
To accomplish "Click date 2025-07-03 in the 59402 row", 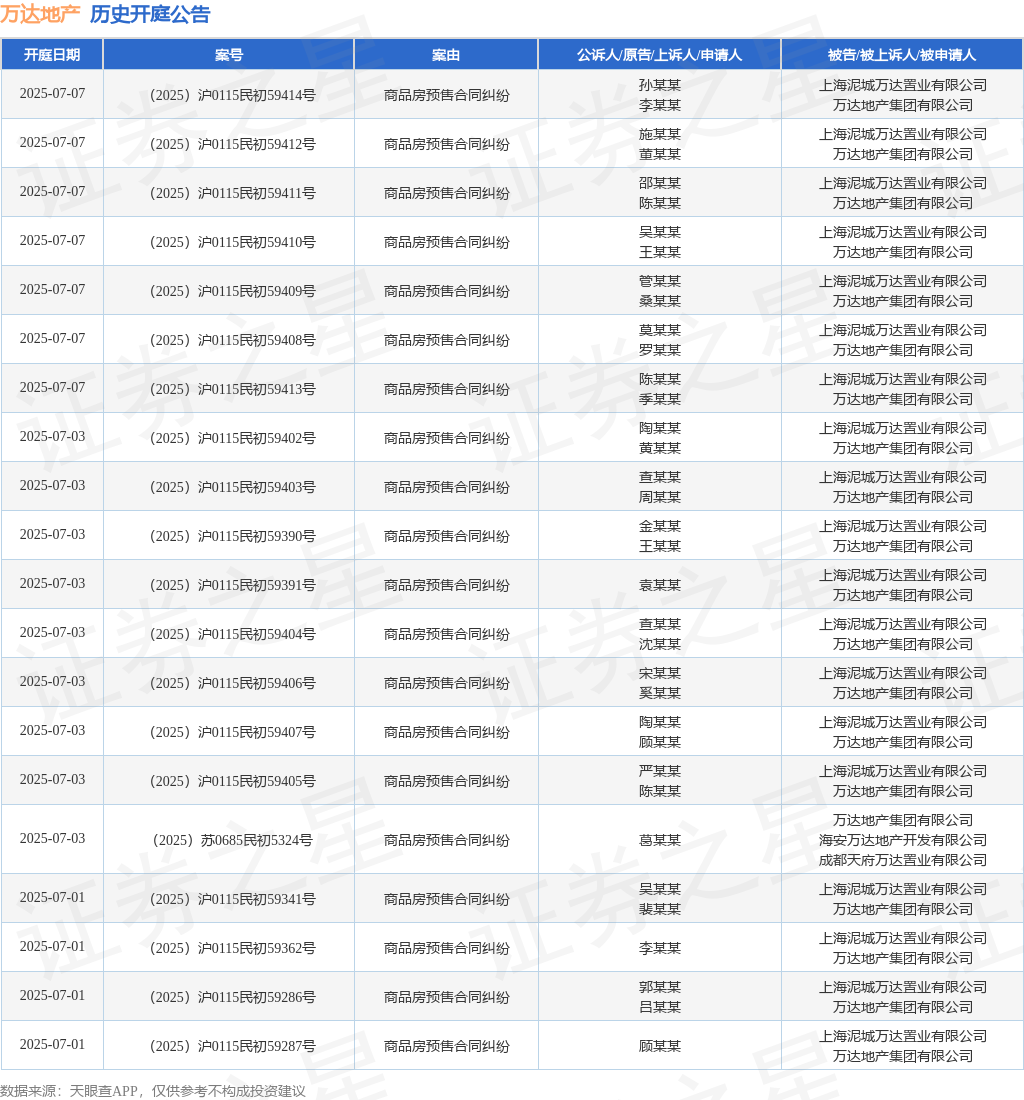I will click(53, 436).
